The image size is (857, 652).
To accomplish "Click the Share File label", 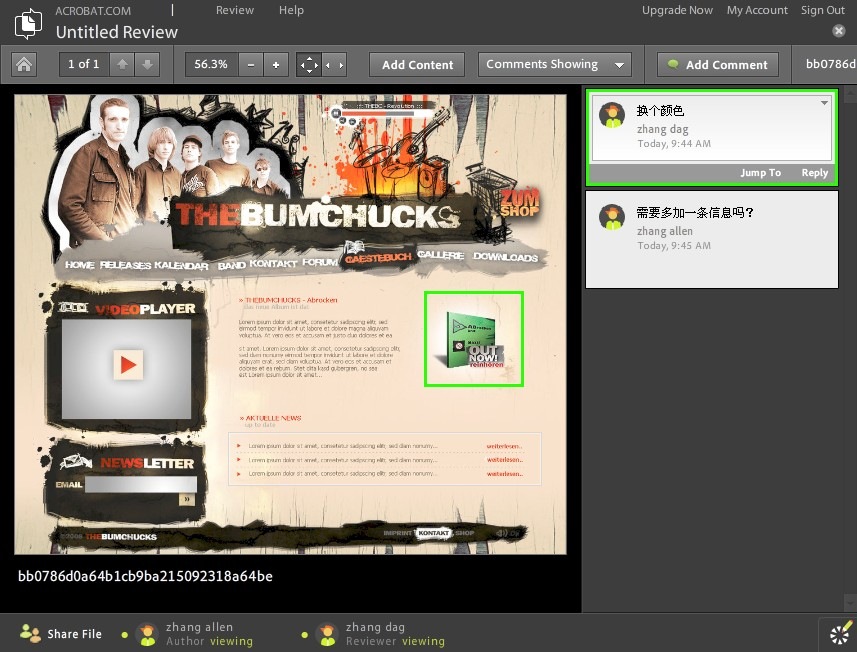I will click(x=74, y=634).
